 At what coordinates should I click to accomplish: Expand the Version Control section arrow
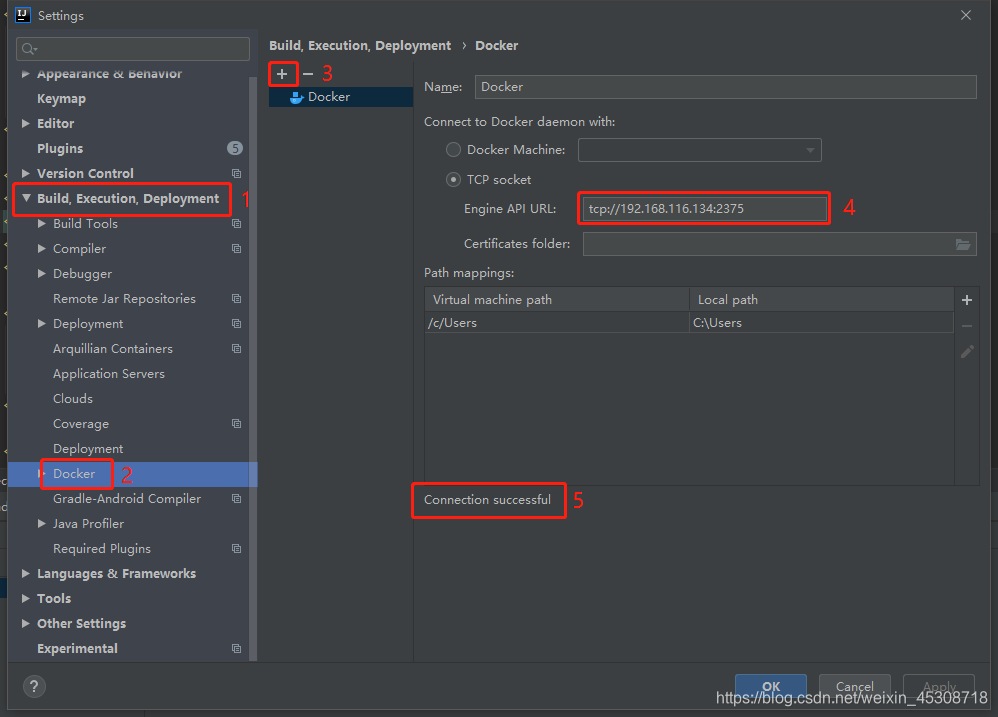(26, 174)
